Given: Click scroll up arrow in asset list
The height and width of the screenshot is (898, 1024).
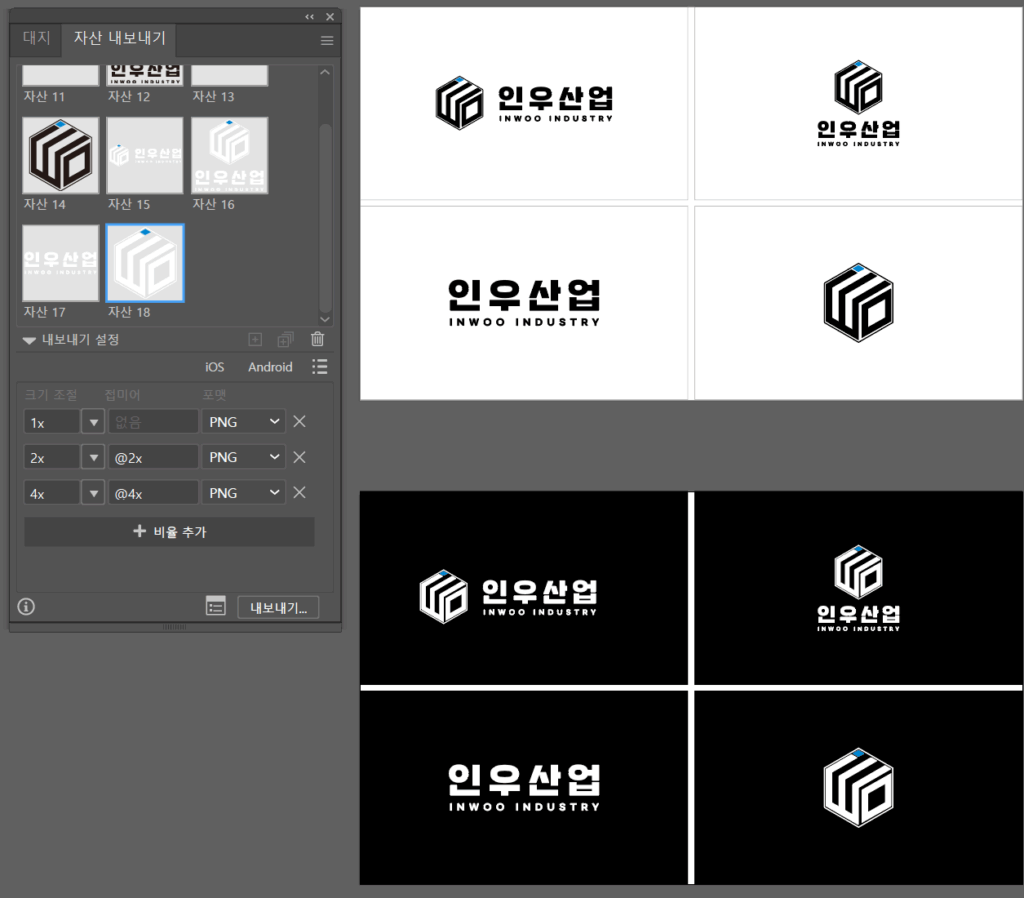Looking at the screenshot, I should 325,72.
